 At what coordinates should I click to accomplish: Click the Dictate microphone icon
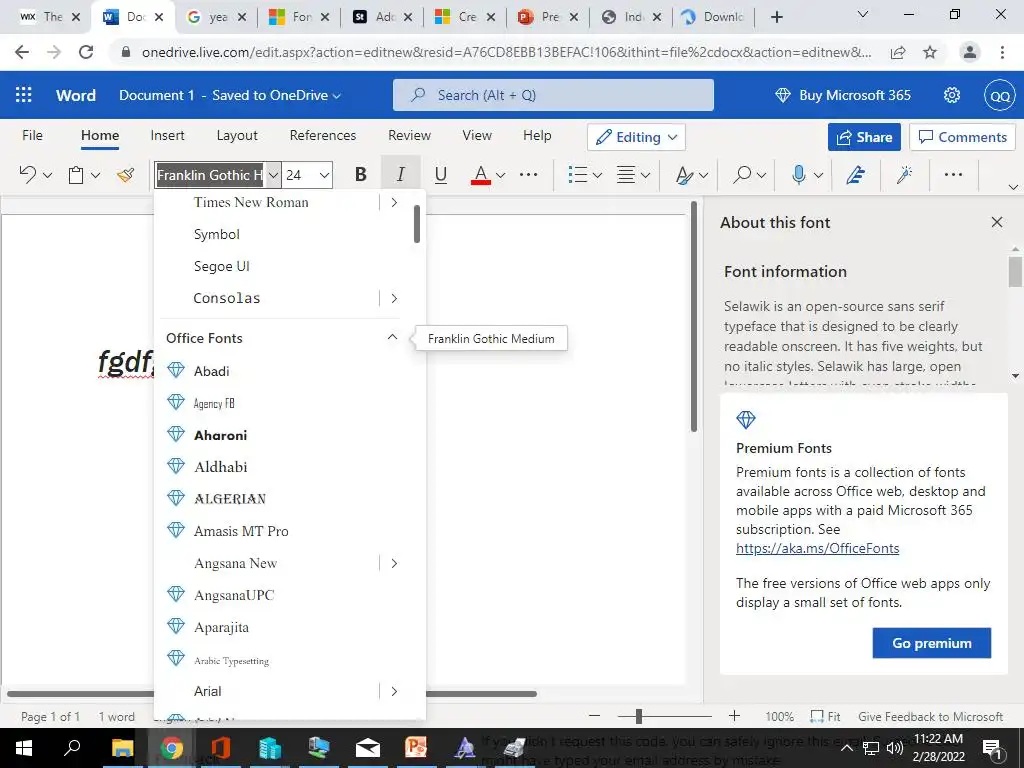798,174
